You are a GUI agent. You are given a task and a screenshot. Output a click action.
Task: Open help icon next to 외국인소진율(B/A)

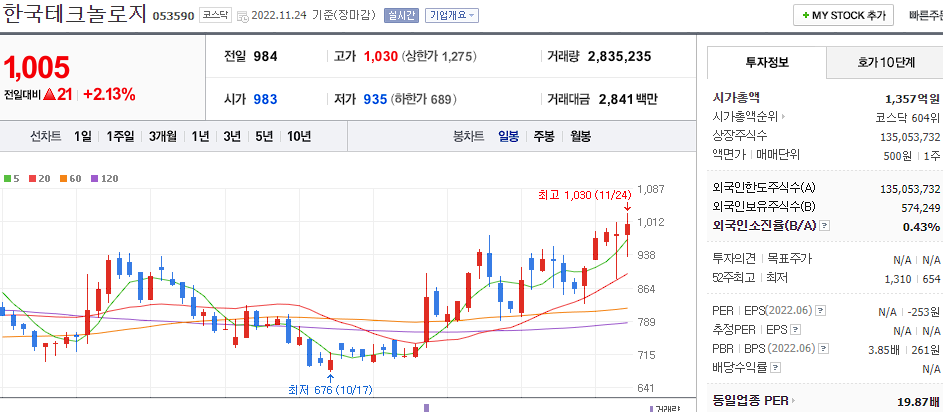point(825,226)
